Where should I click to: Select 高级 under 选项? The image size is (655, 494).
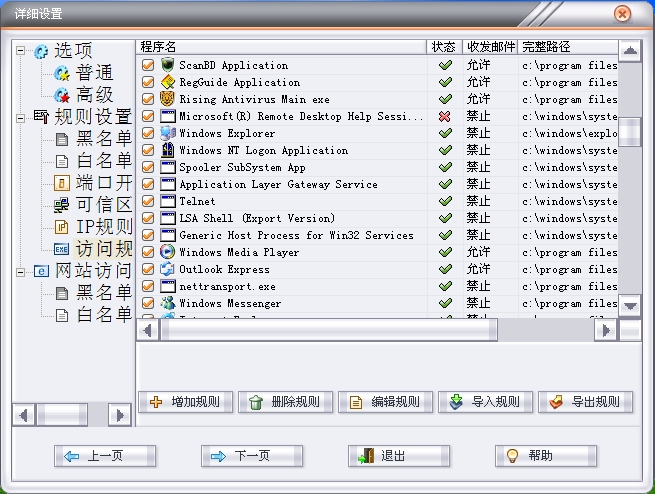[94, 95]
